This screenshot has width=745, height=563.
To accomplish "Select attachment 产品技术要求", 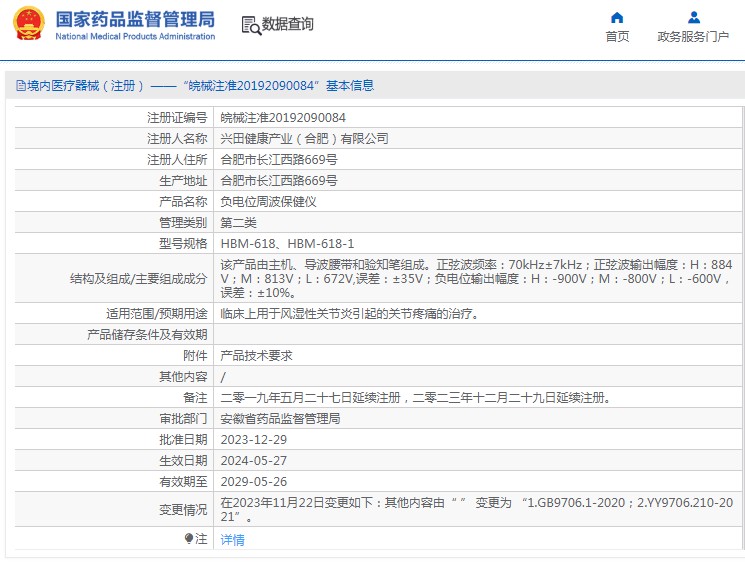I will (257, 355).
